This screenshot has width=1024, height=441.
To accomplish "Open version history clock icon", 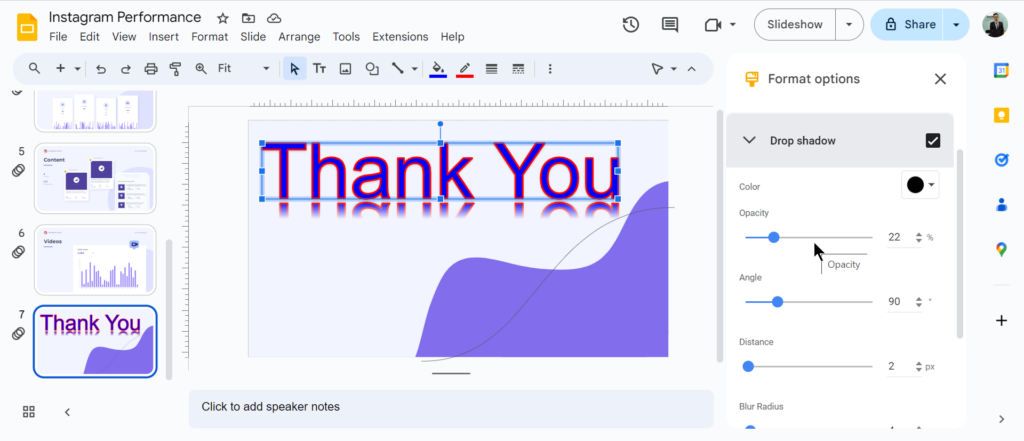I will (630, 25).
